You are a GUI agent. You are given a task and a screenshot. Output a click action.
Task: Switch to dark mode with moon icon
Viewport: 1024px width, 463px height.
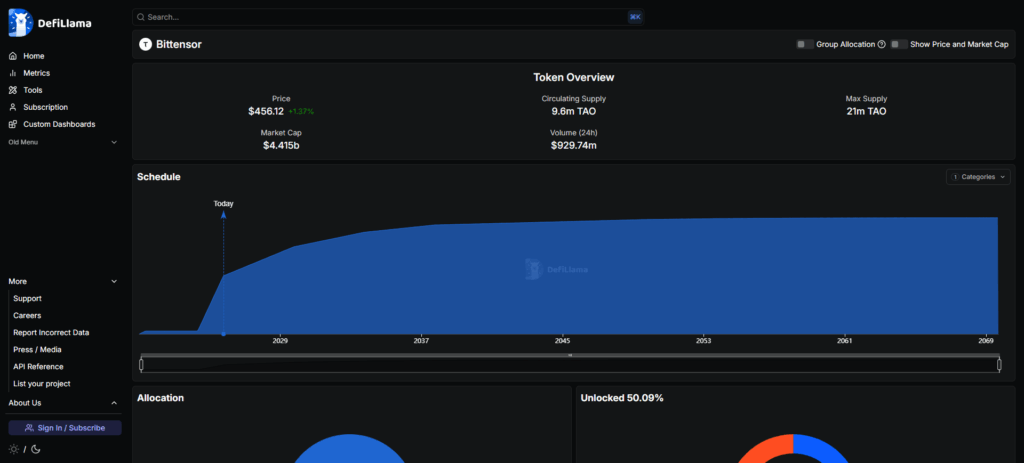(37, 449)
